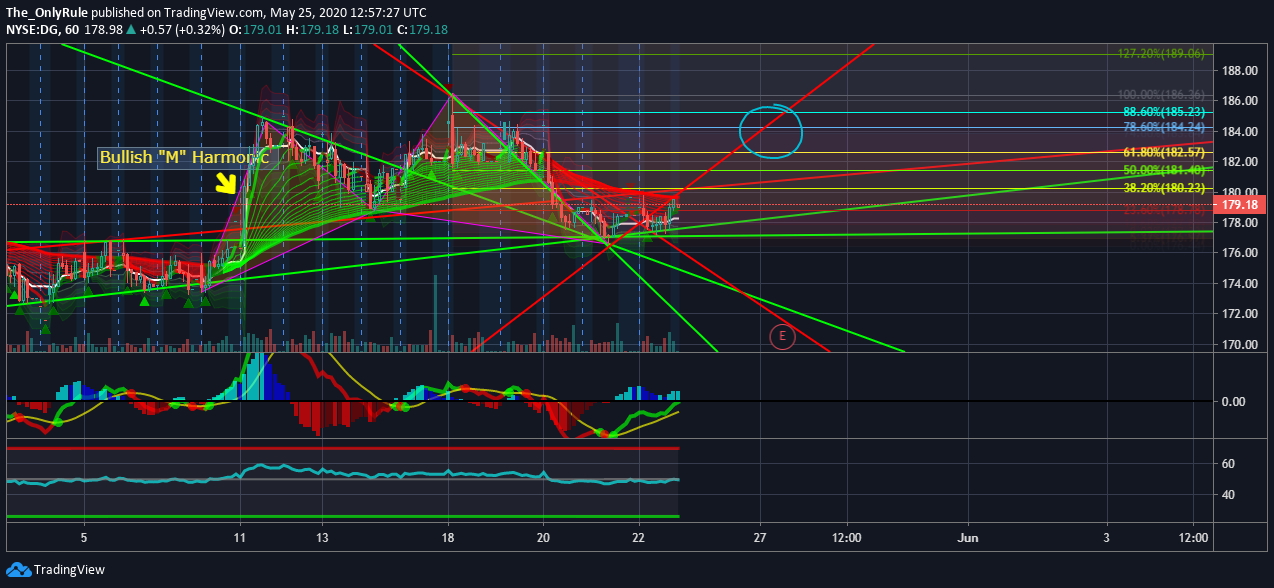This screenshot has width=1274, height=588.
Task: Click the 186.00 price axis label
Action: pos(1238,101)
